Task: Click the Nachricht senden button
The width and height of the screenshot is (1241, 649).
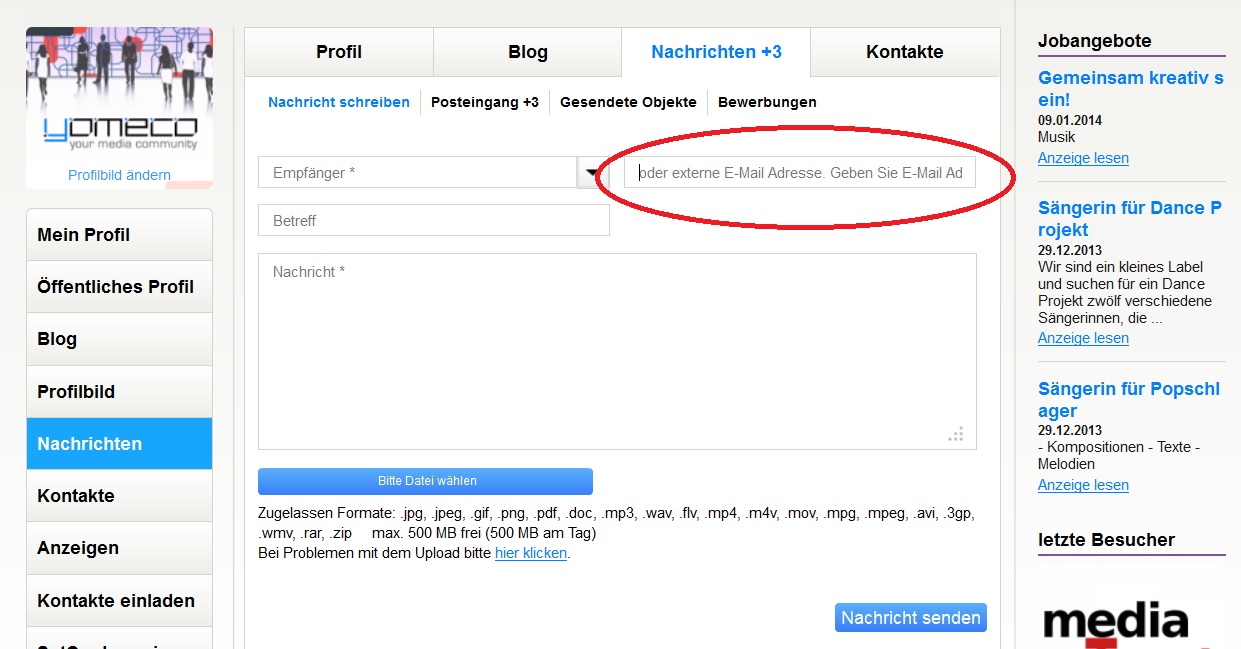Action: (x=910, y=618)
